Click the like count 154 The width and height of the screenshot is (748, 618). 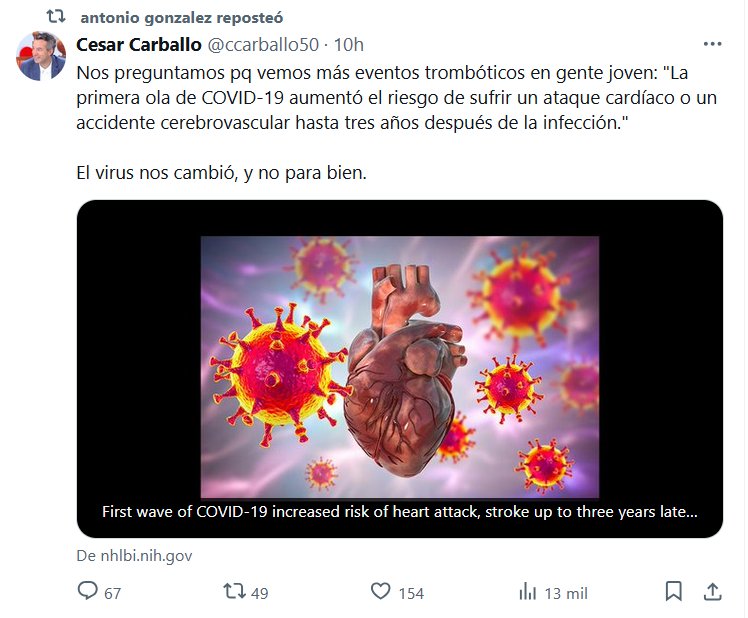[x=411, y=593]
